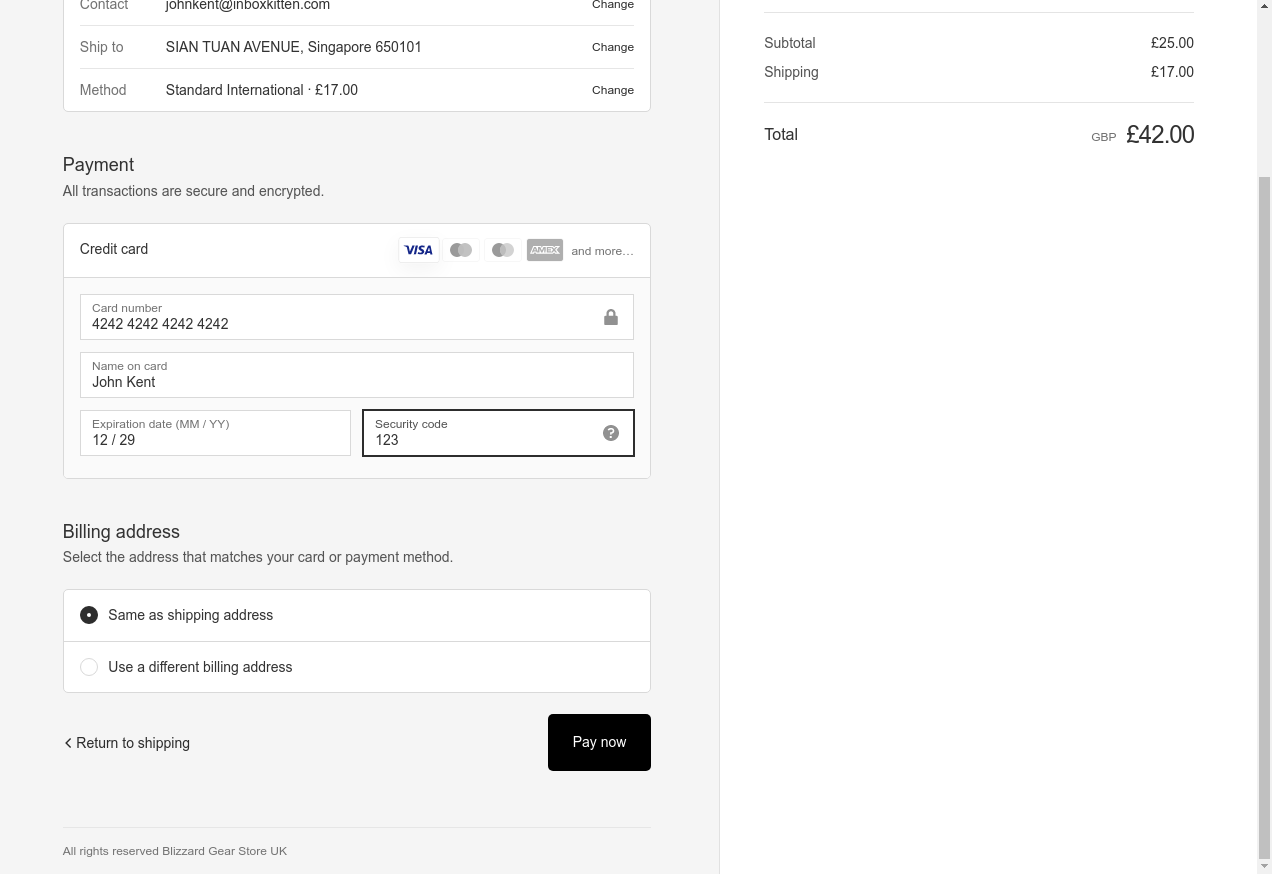Click the £42.00 total amount
1272x874 pixels.
[x=1160, y=135]
